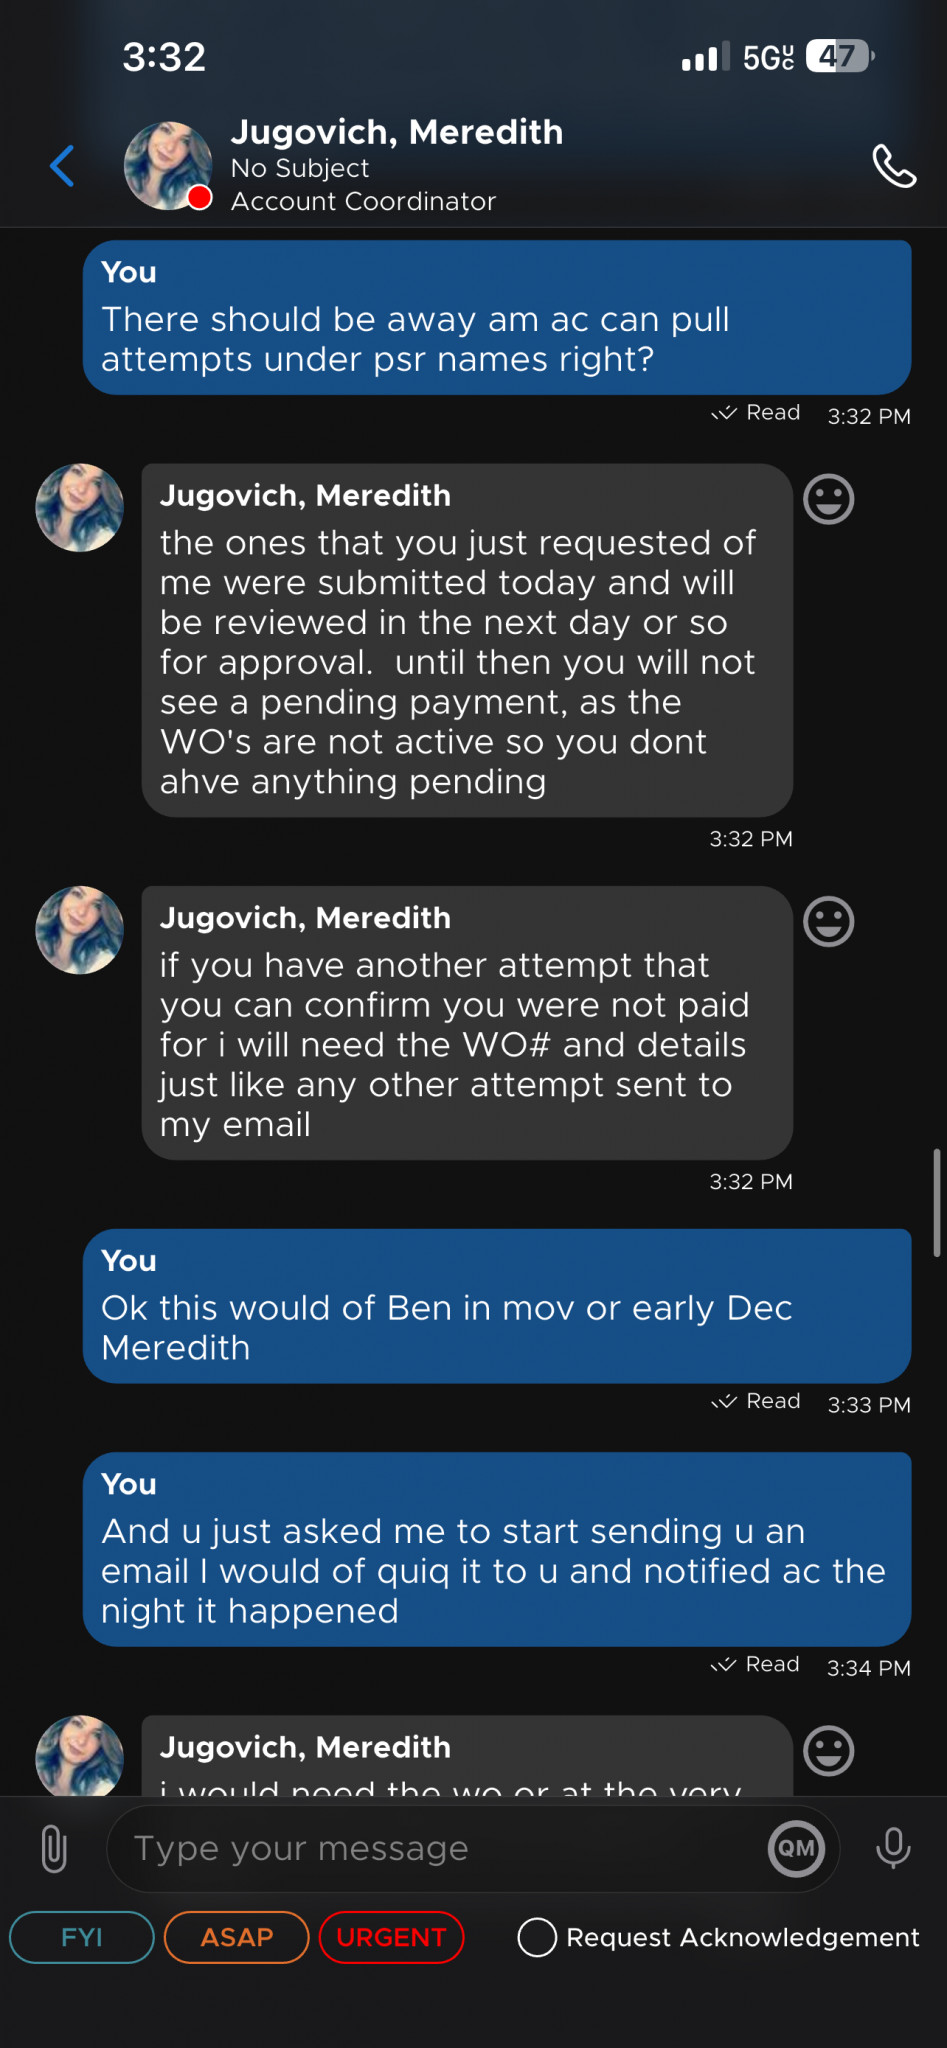Open the QM quick message icon
947x2048 pixels.
point(796,1849)
